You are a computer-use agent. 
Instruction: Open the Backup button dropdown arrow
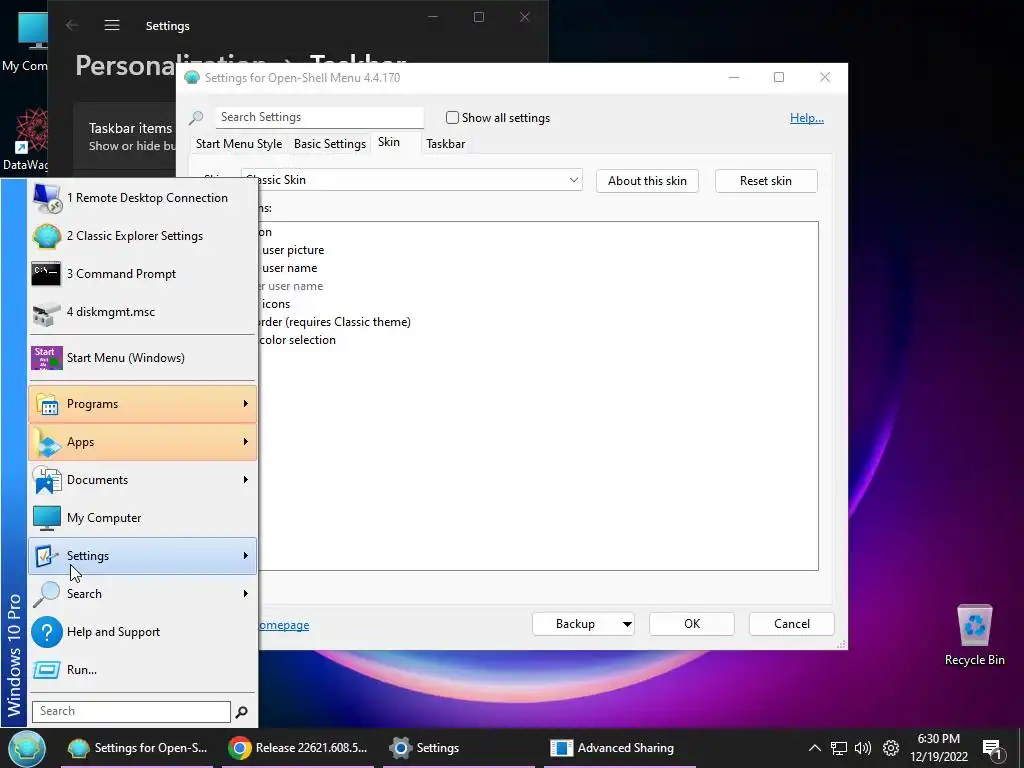(x=626, y=624)
